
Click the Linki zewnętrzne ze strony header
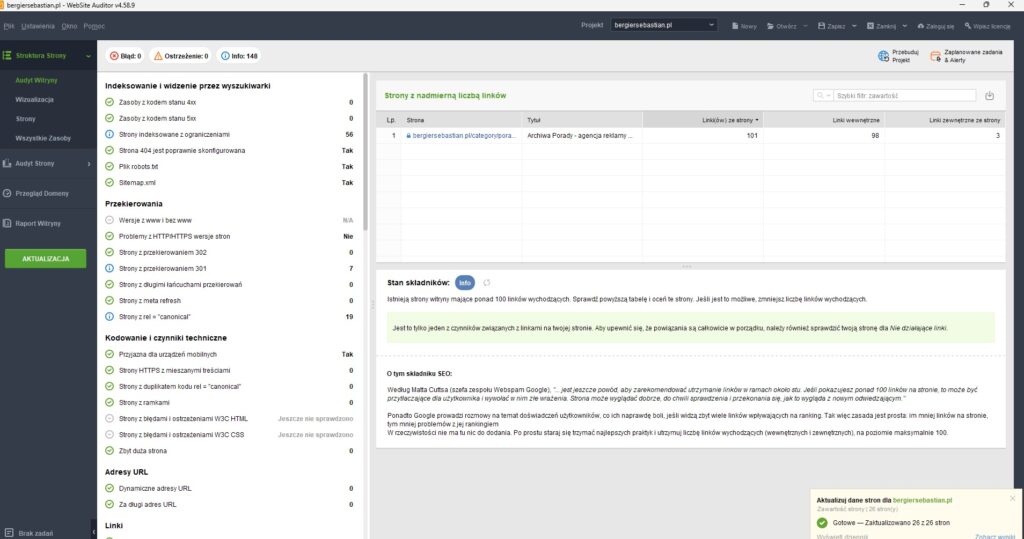coord(945,120)
